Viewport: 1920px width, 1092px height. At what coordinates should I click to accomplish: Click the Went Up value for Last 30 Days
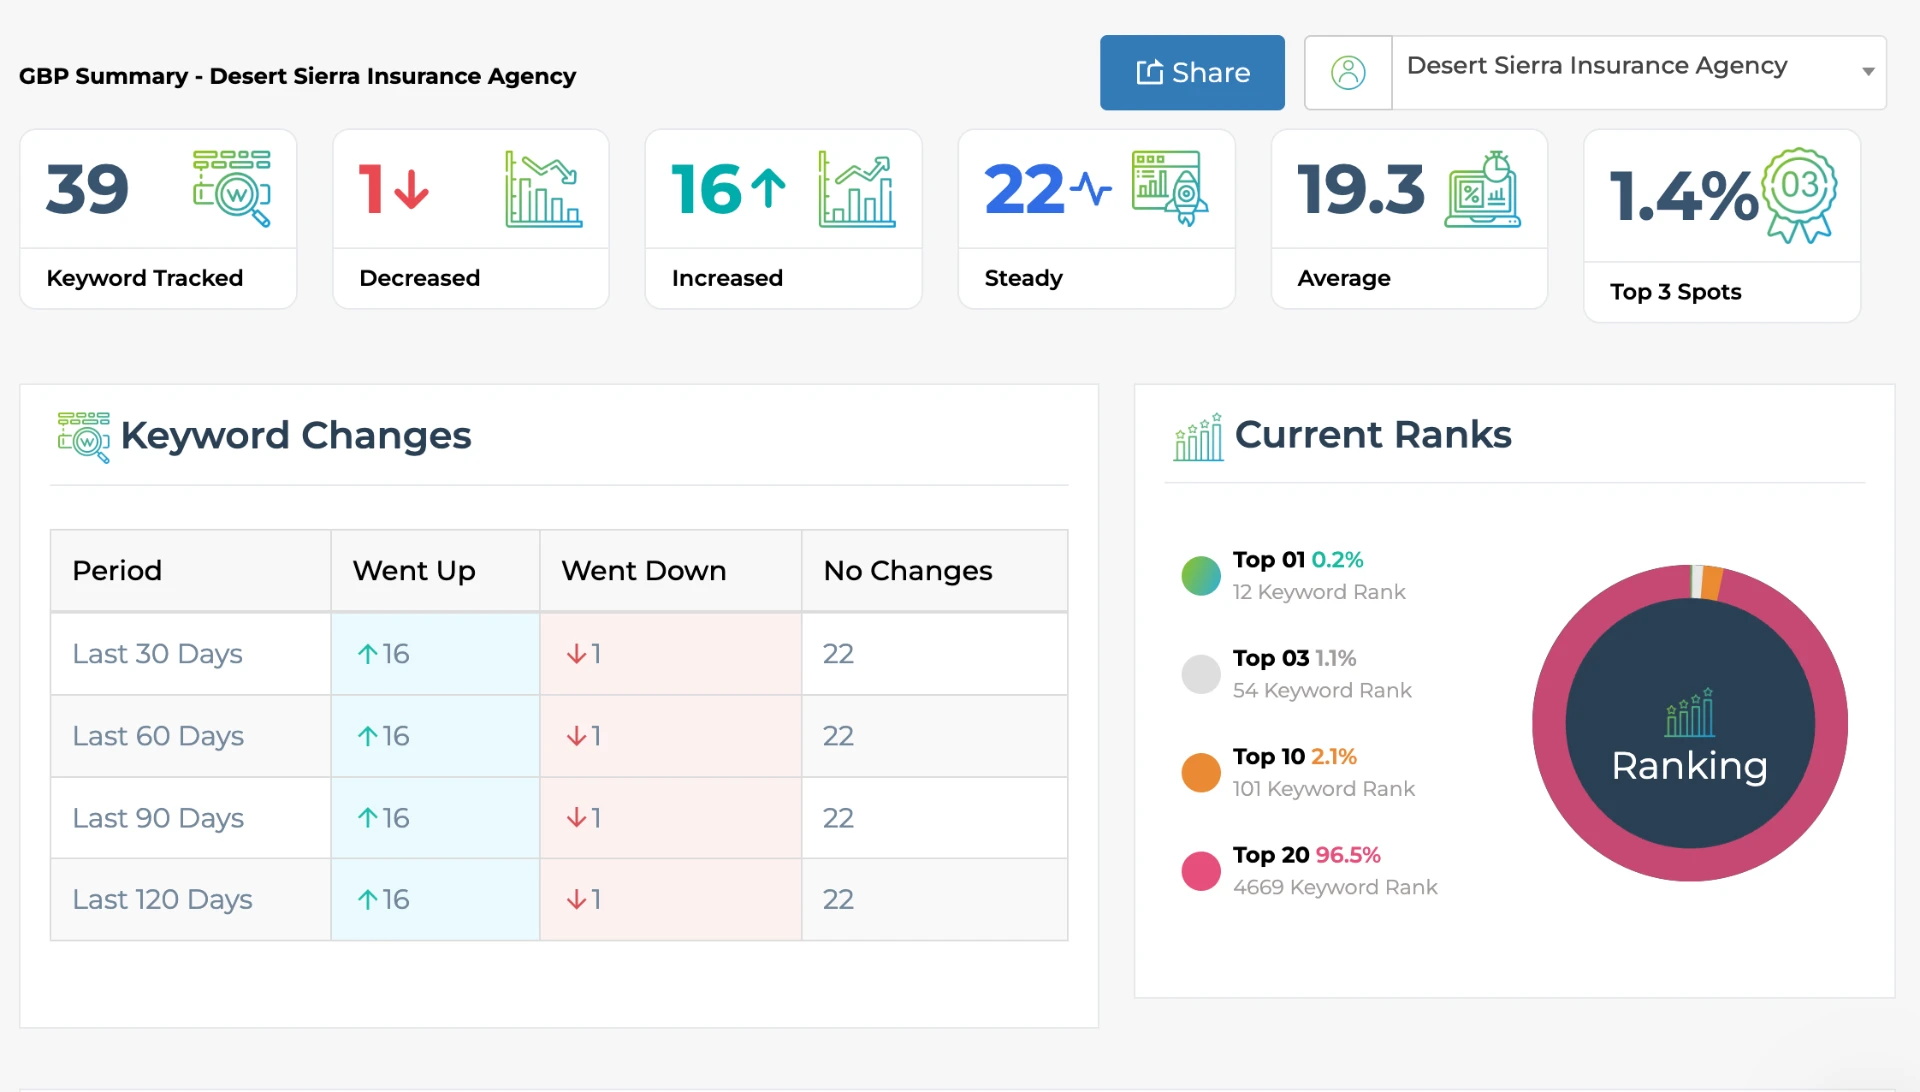383,654
